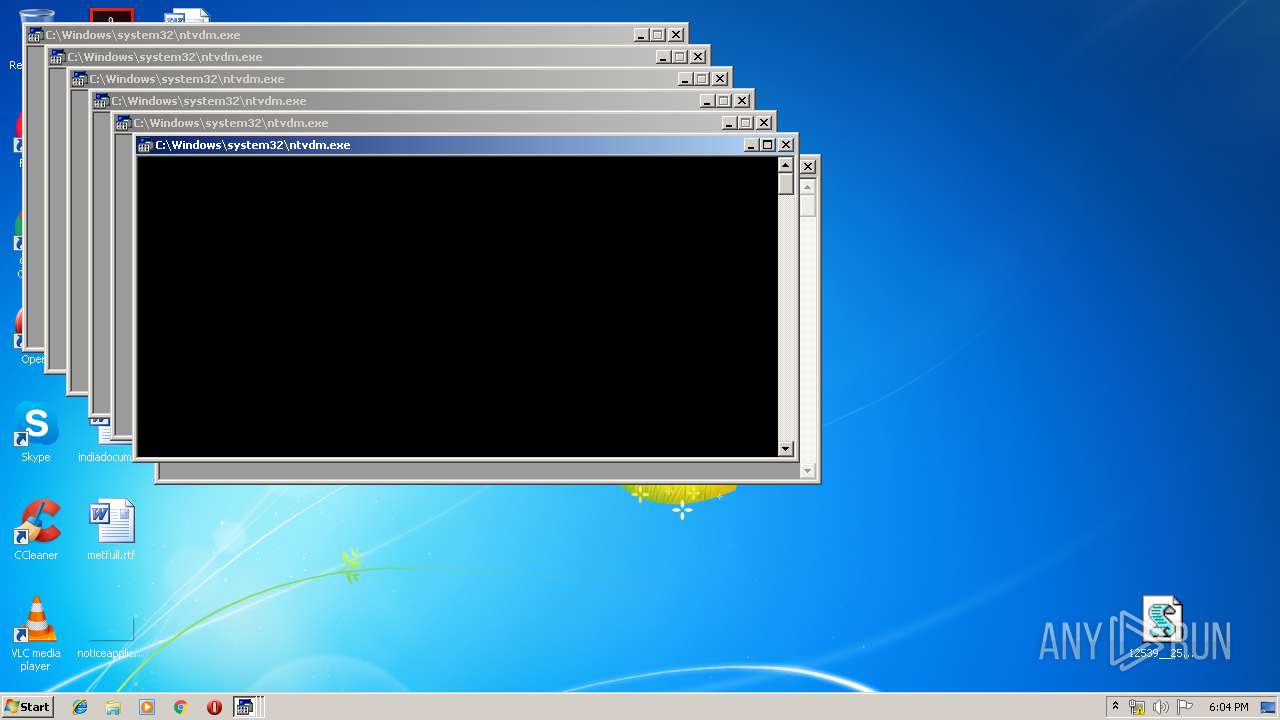
Task: Open VLC media player desktop shortcut
Action: (36, 634)
